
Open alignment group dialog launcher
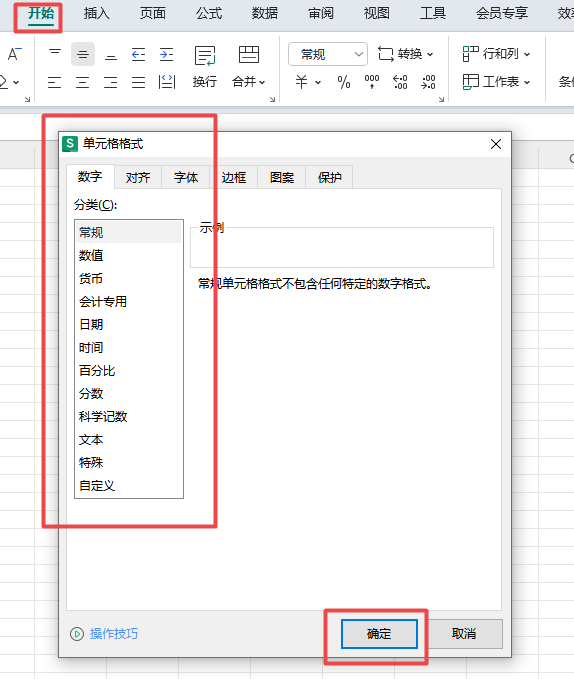tap(272, 100)
